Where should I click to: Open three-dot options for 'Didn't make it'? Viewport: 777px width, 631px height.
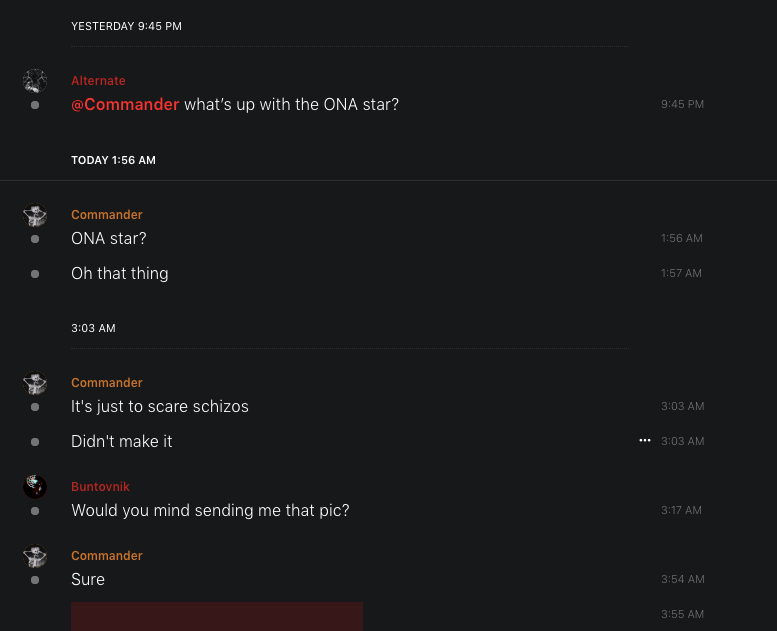pyautogui.click(x=645, y=440)
